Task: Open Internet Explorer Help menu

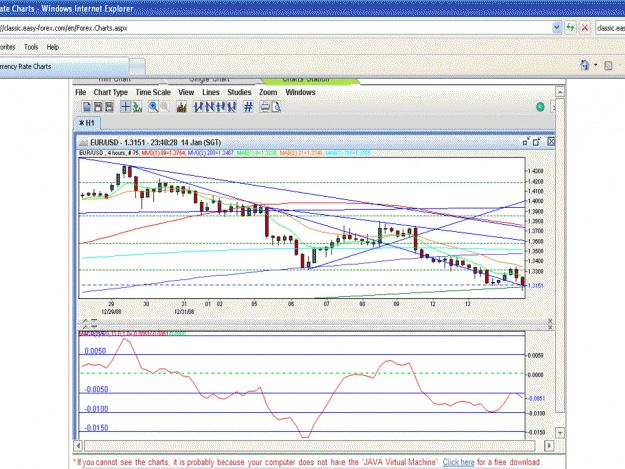Action: click(53, 47)
